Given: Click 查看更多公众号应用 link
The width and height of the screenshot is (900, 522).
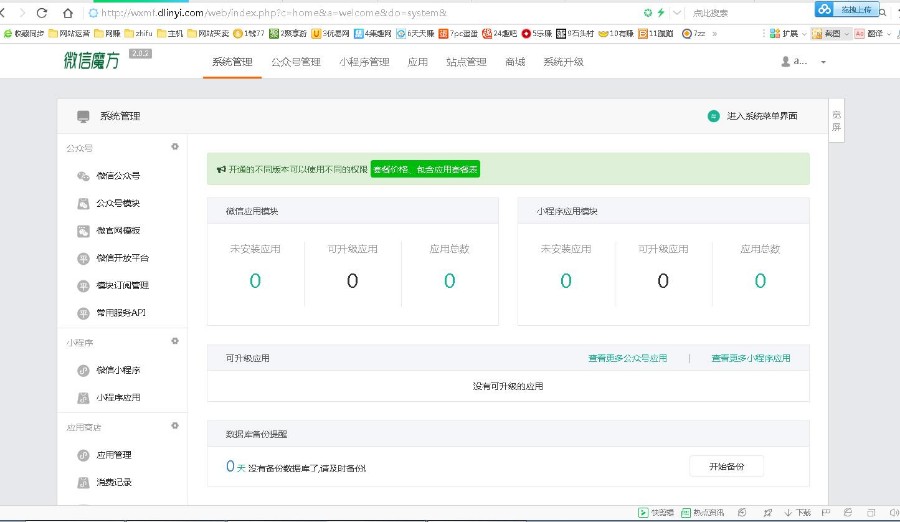Looking at the screenshot, I should [627, 358].
